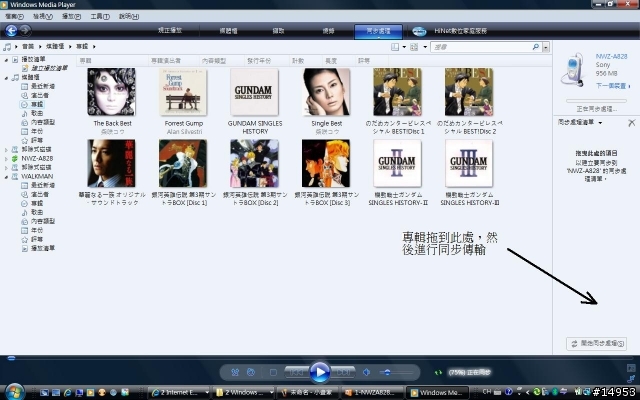Select 最近新增 under 媒體櫃 library
This screenshot has height=400, width=640.
point(43,86)
